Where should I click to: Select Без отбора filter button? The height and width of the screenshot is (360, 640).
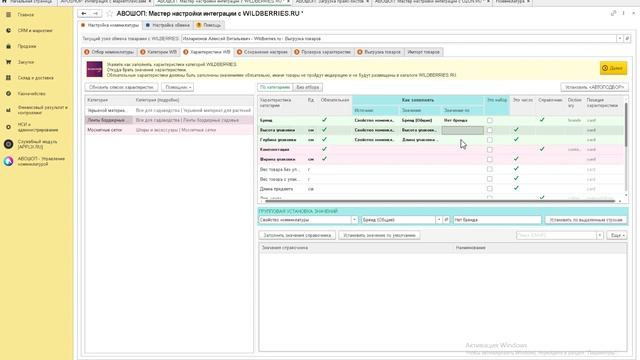(308, 87)
